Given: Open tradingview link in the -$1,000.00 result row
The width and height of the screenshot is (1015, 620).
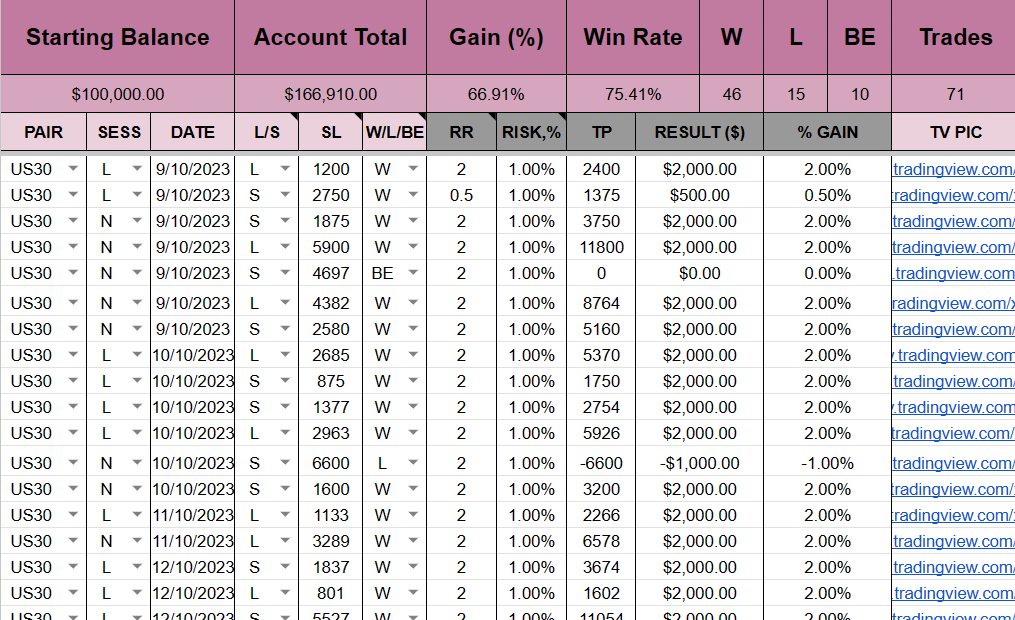Looking at the screenshot, I should (x=954, y=463).
